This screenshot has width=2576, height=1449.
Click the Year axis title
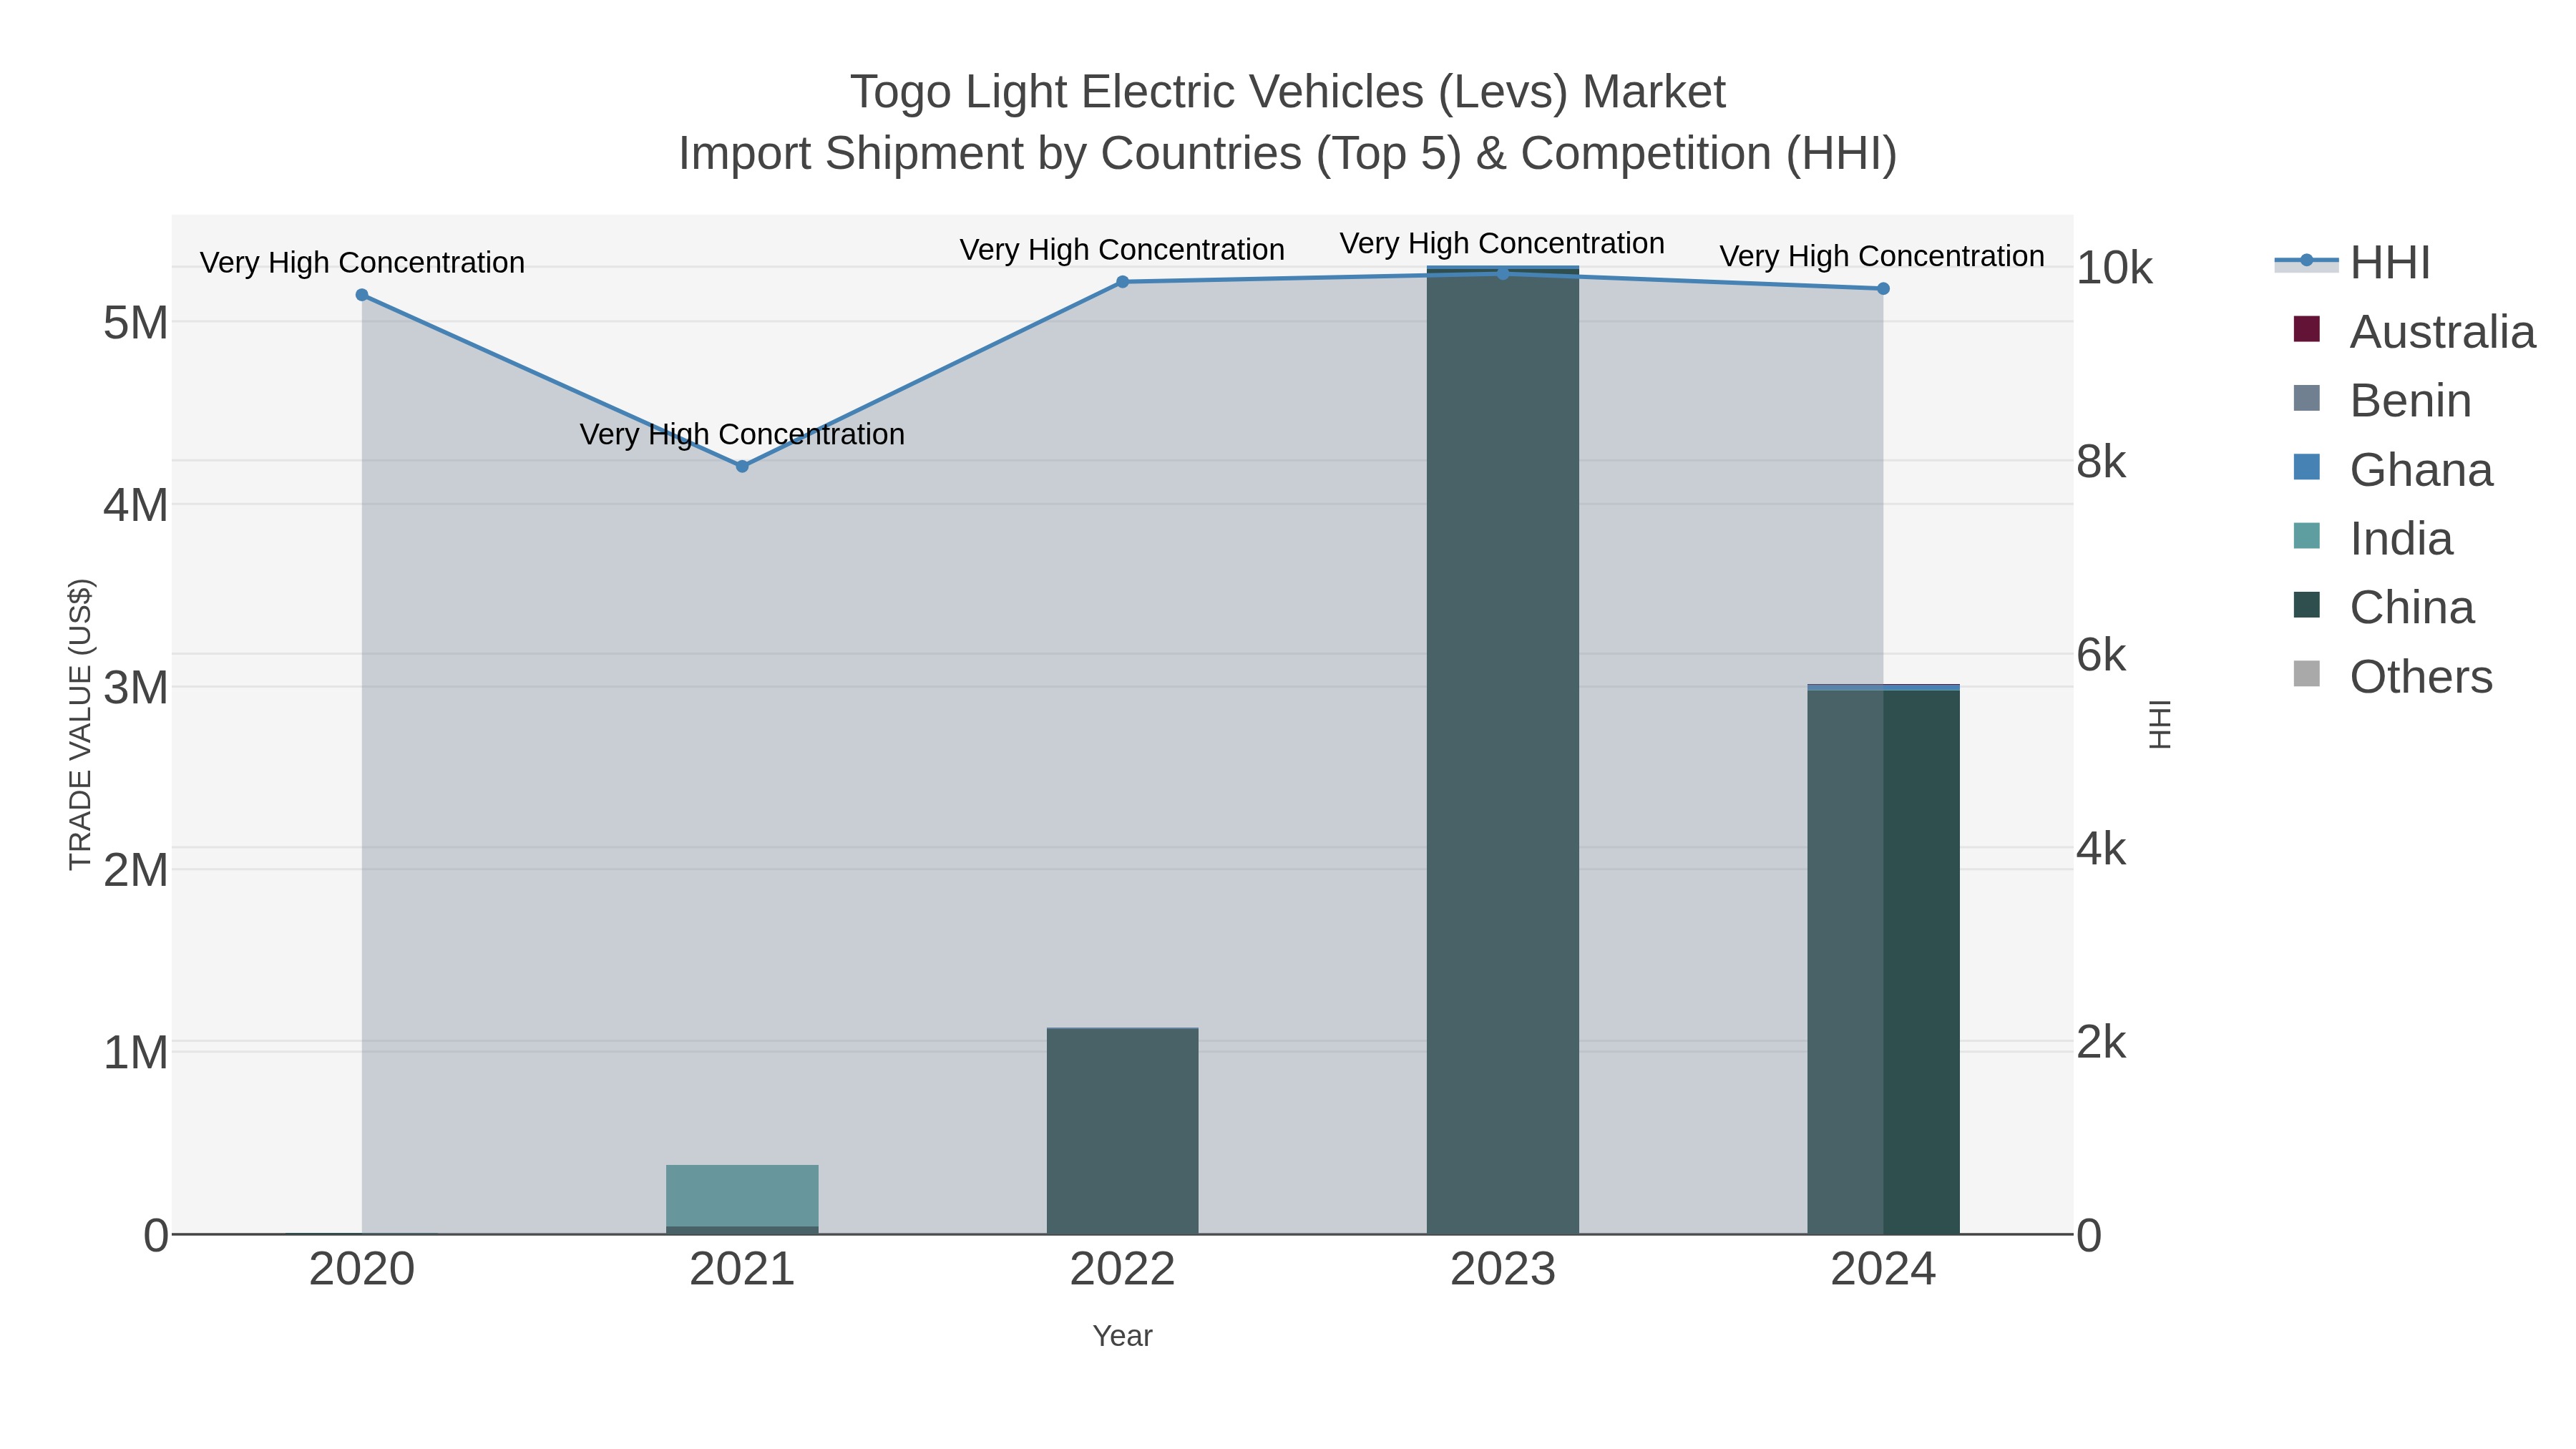click(1122, 1336)
